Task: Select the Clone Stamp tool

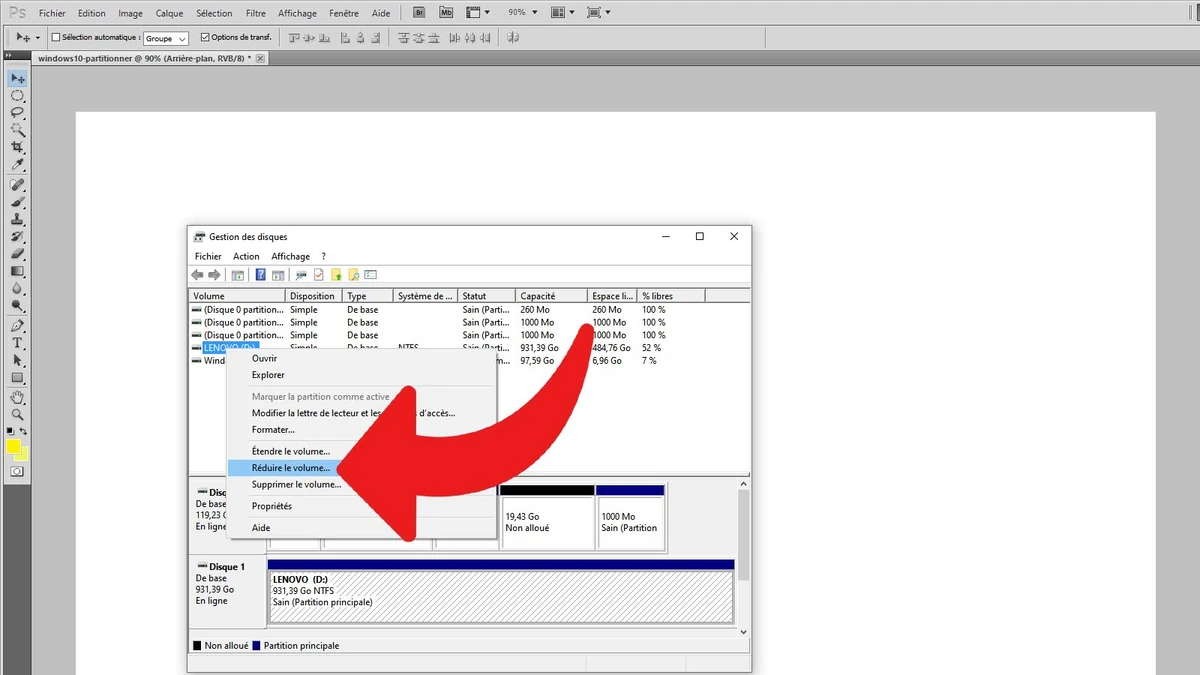Action: pyautogui.click(x=17, y=219)
